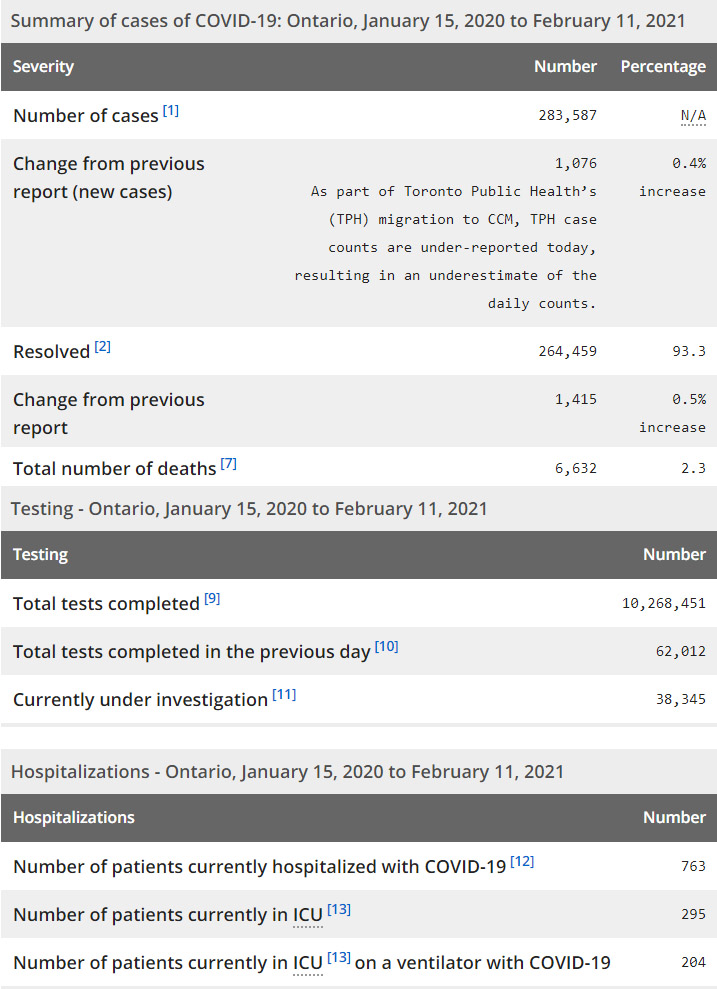Screen dimensions: 717x989
Task: Open footnote 2 next to Resolved
Action: tap(103, 347)
